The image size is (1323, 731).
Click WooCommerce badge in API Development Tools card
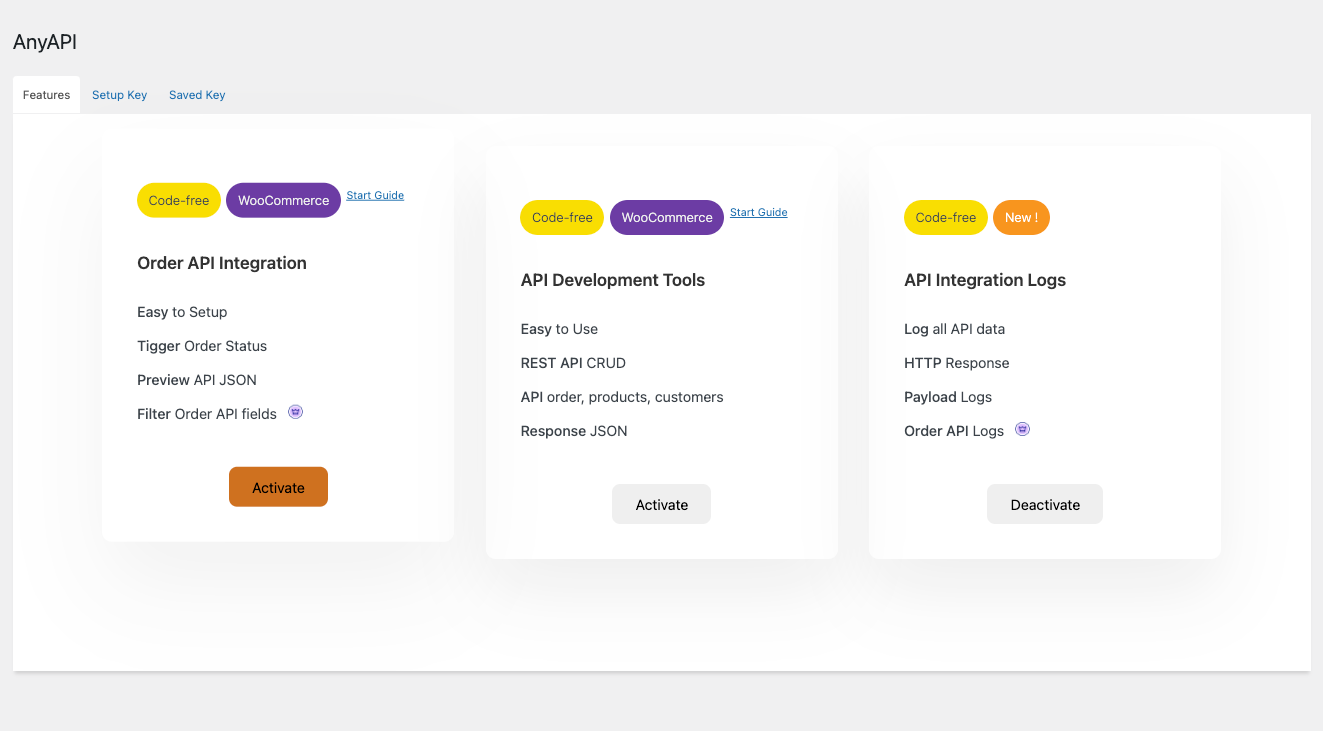tap(666, 217)
